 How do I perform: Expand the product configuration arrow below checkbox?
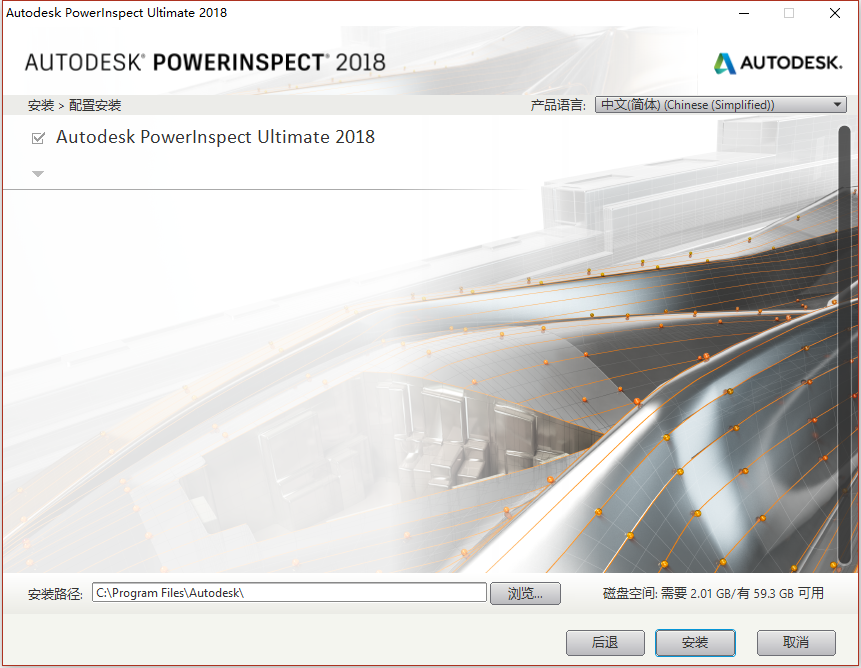38,174
